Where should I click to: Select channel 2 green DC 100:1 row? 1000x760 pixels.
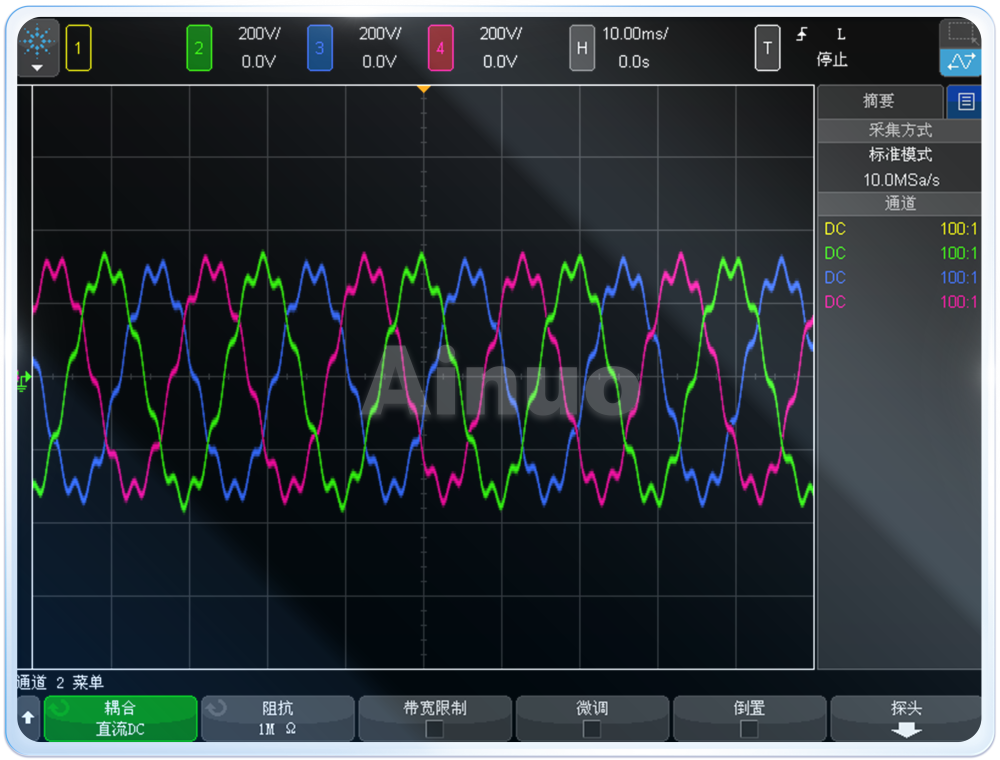click(900, 253)
